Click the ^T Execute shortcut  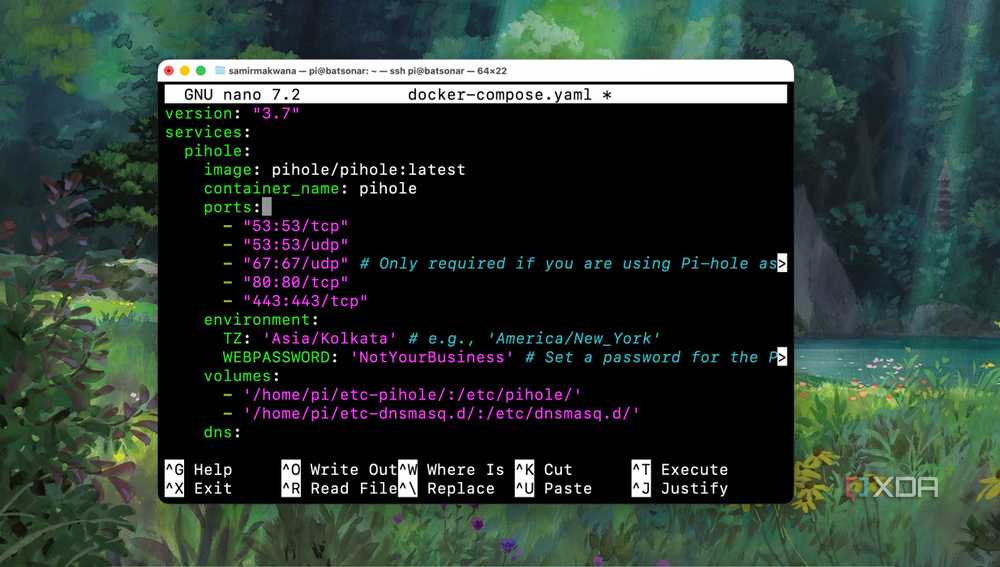tap(679, 470)
